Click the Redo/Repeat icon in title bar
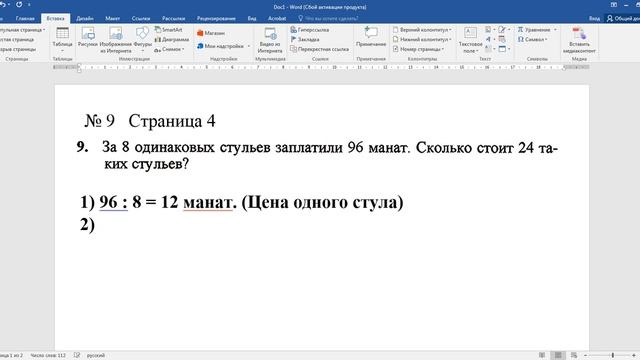 [x=19, y=4]
